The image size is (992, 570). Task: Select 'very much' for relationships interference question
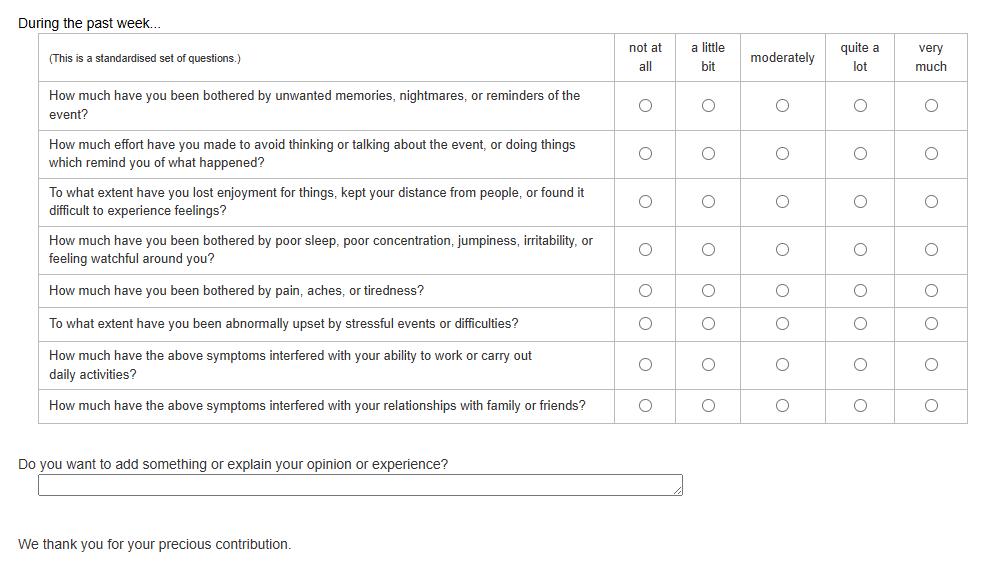click(x=931, y=405)
